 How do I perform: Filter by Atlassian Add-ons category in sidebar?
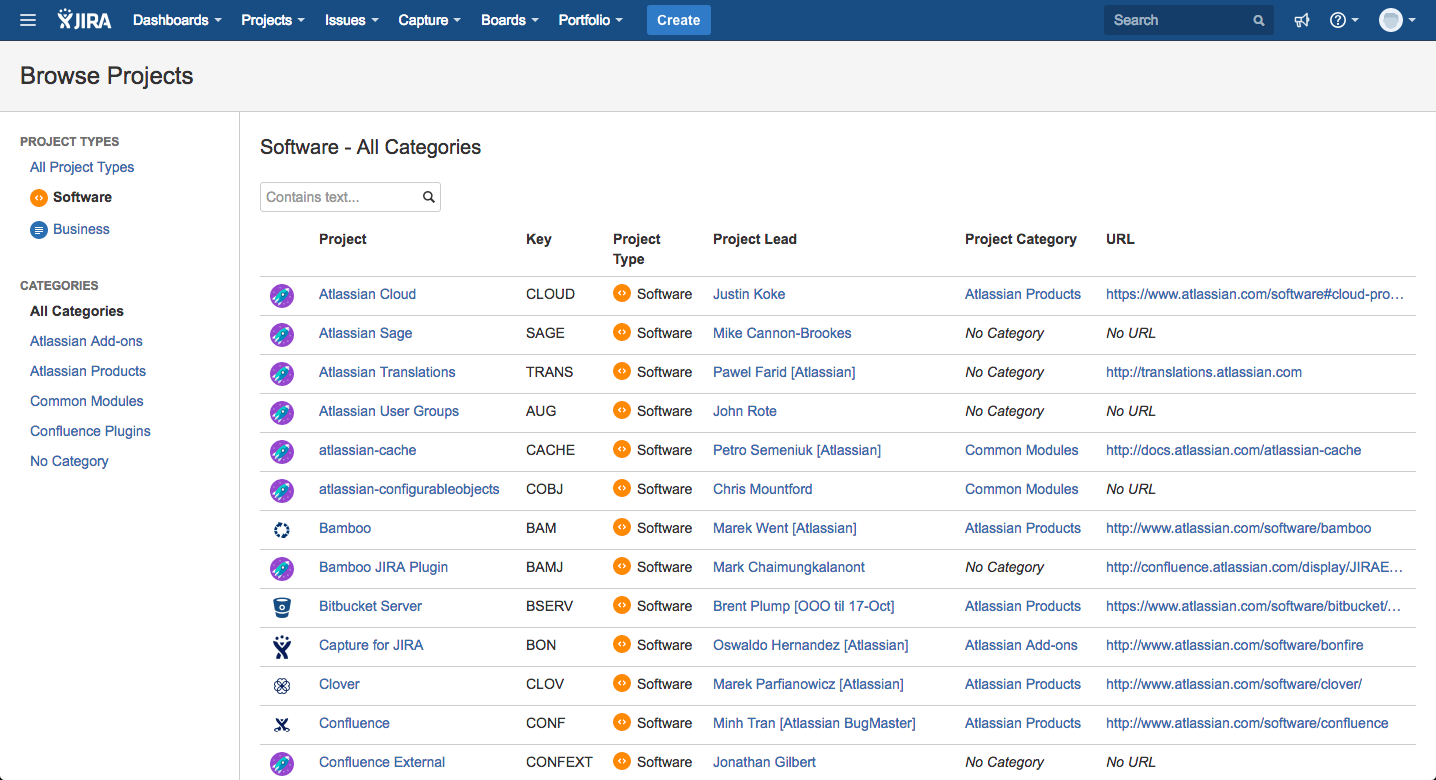86,341
